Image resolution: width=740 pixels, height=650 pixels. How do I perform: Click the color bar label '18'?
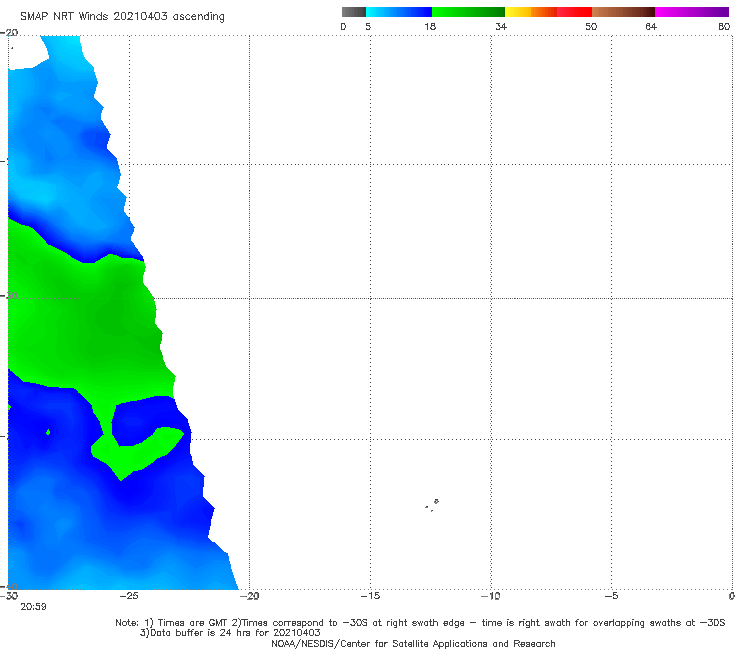pyautogui.click(x=430, y=26)
